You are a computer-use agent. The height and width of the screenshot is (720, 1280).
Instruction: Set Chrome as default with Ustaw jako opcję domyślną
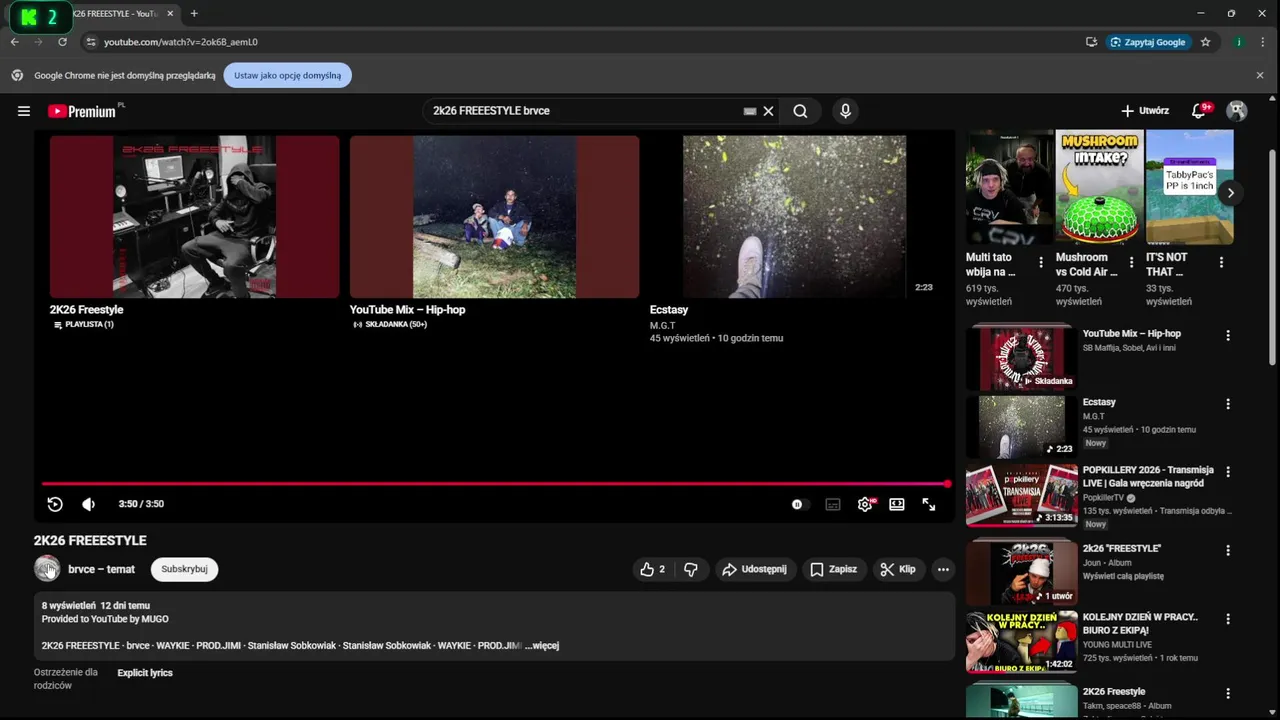pos(288,75)
